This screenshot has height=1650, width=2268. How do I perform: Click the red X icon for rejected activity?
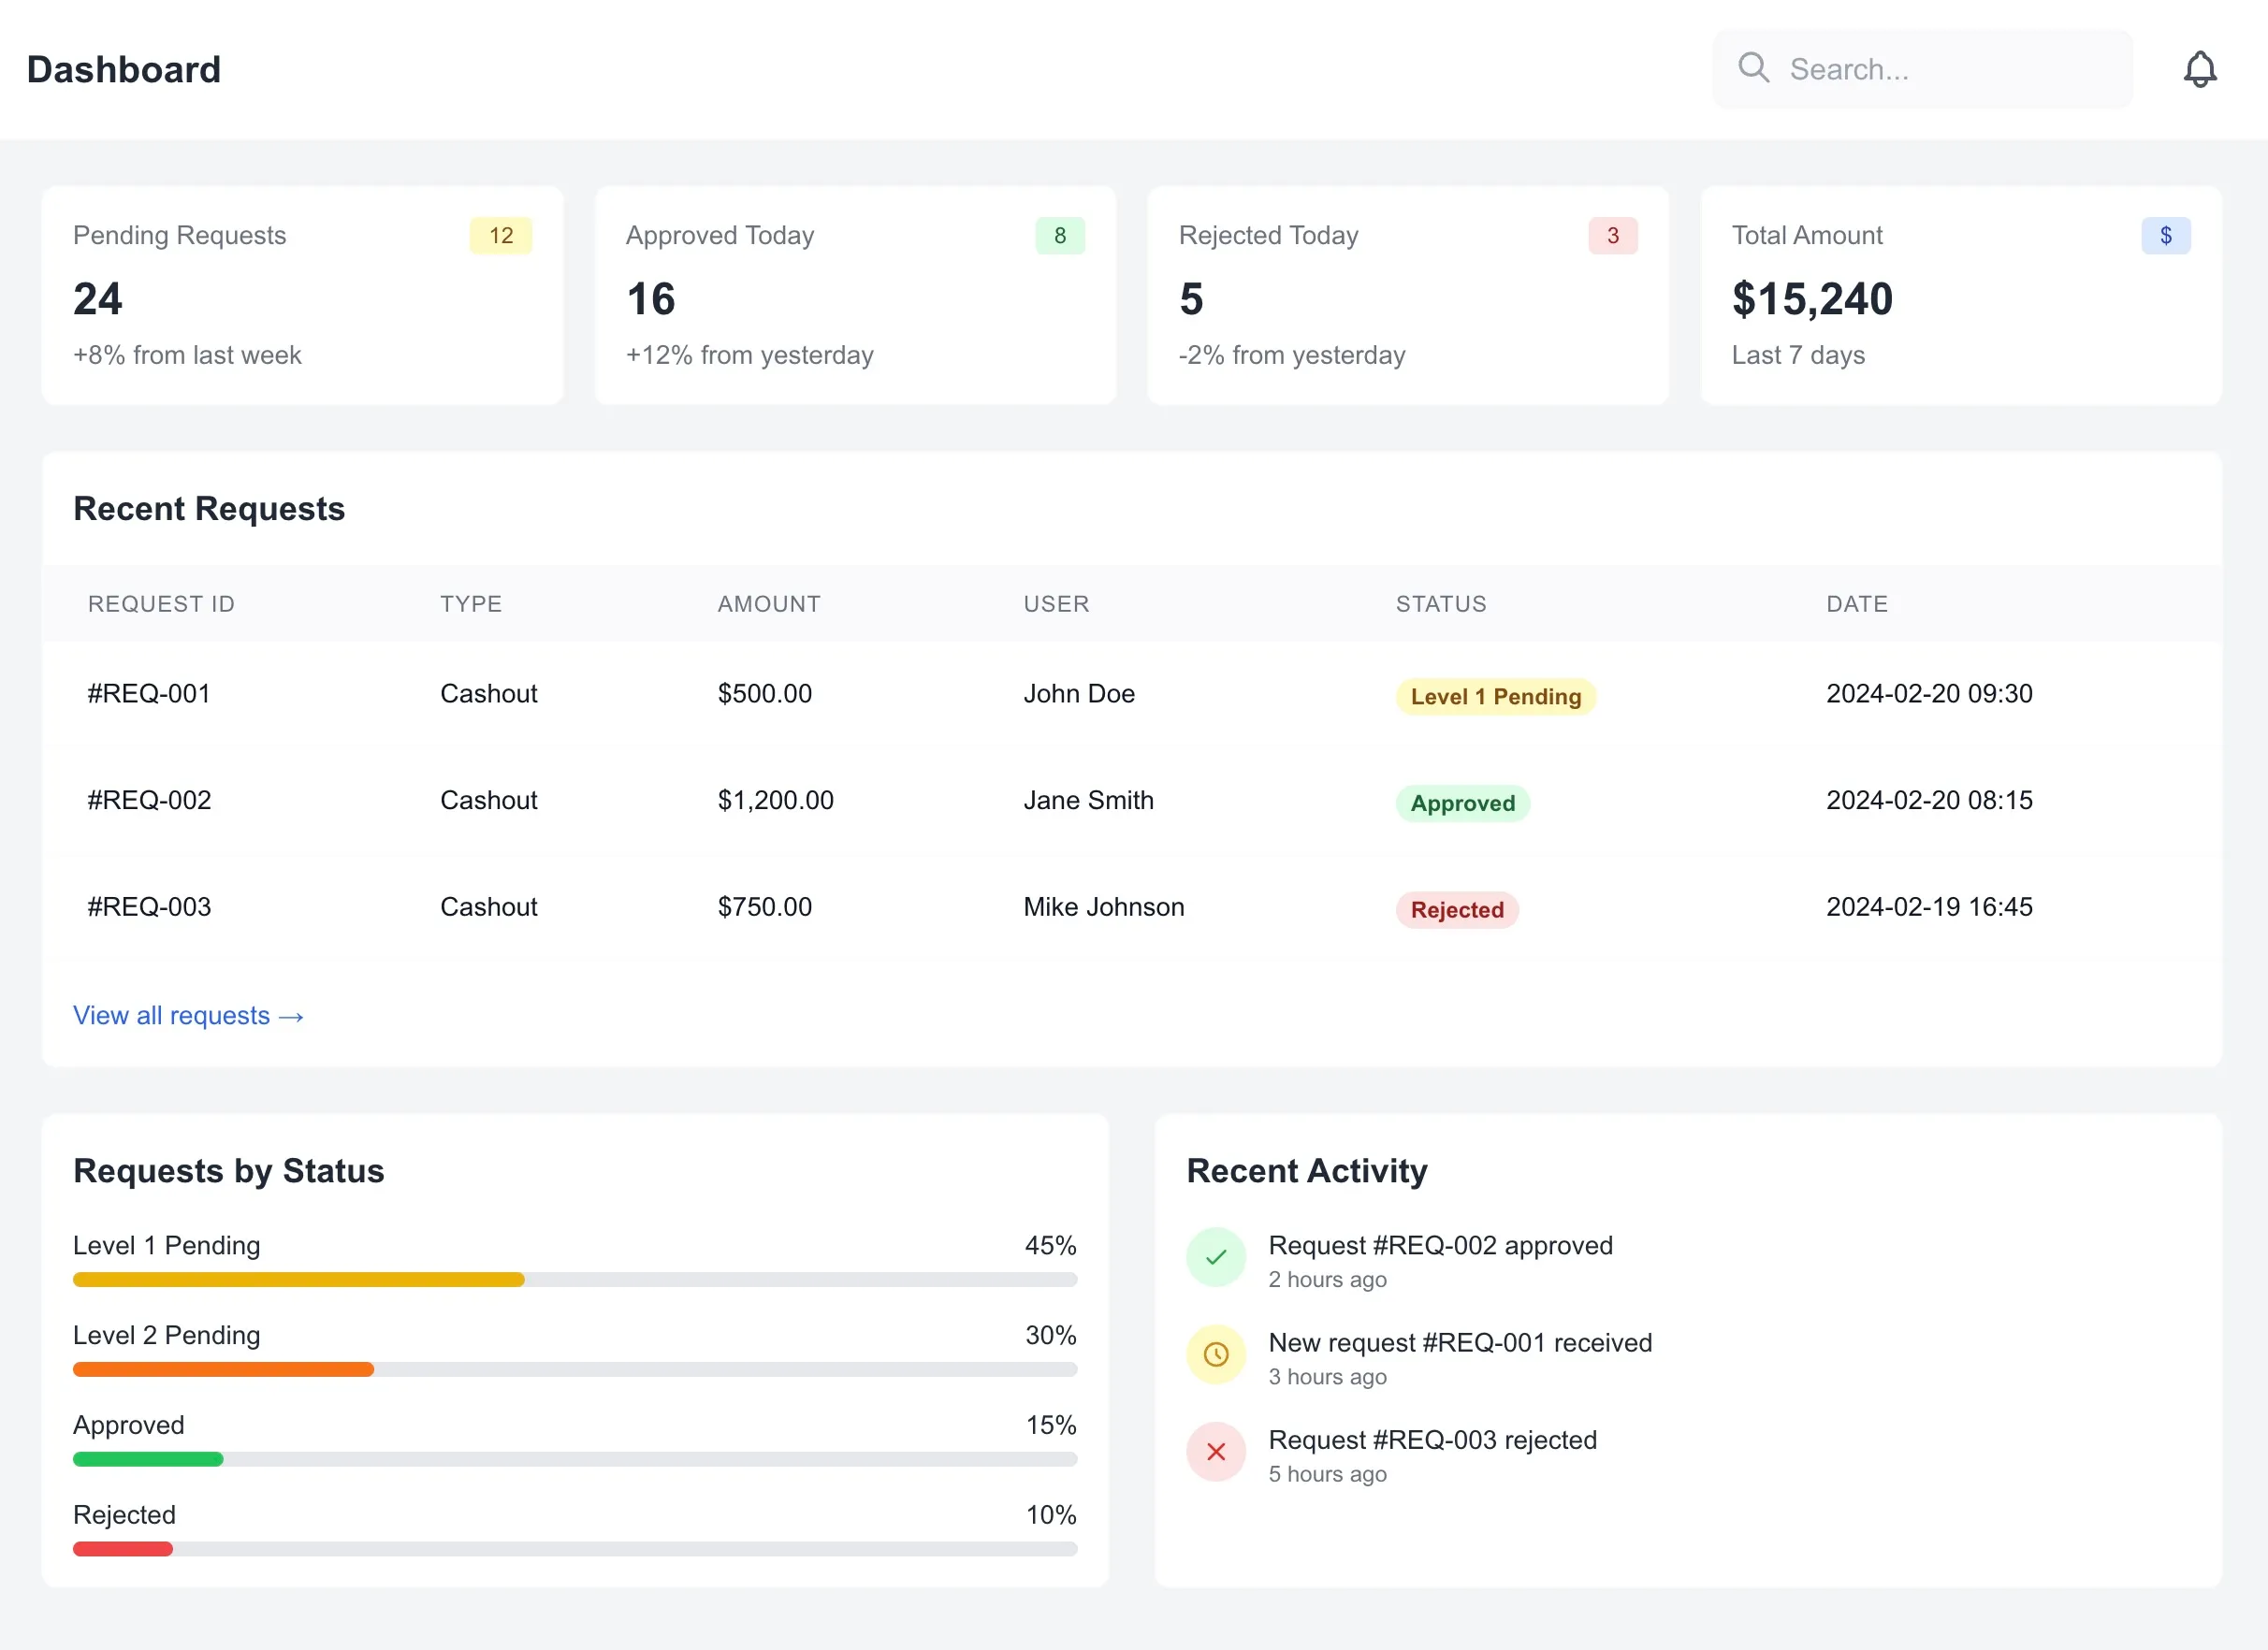pyautogui.click(x=1215, y=1451)
